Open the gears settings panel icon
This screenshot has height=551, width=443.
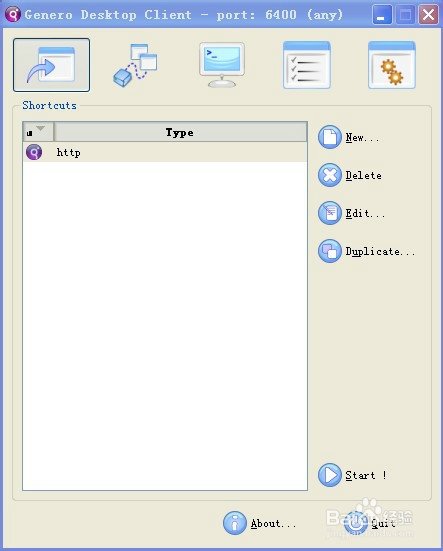[392, 65]
